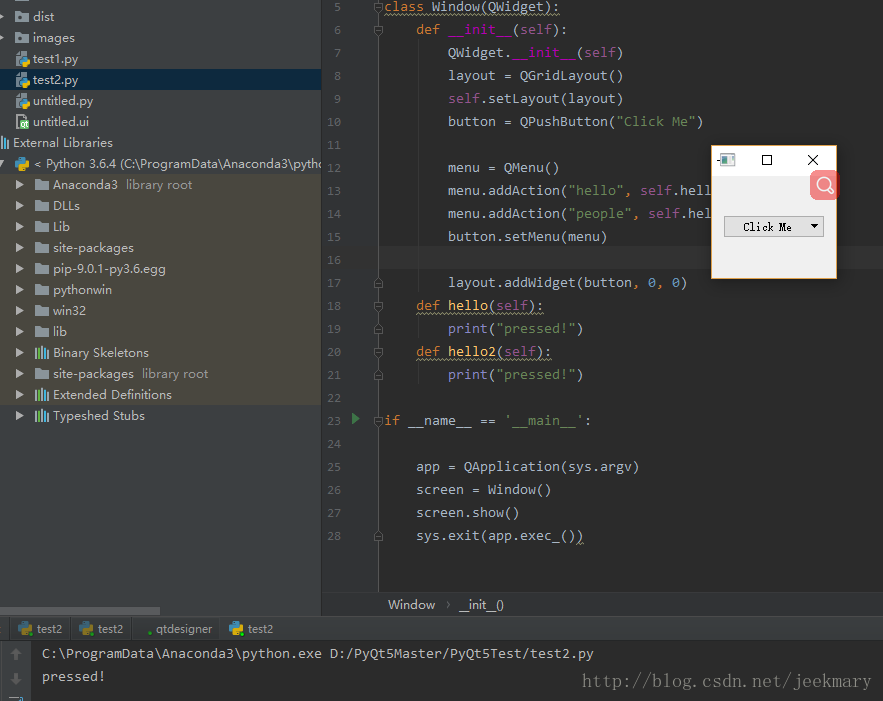Viewport: 883px width, 701px height.
Task: Click the pip-9.0.1-py3.6.egg folder icon
Action: pyautogui.click(x=42, y=269)
